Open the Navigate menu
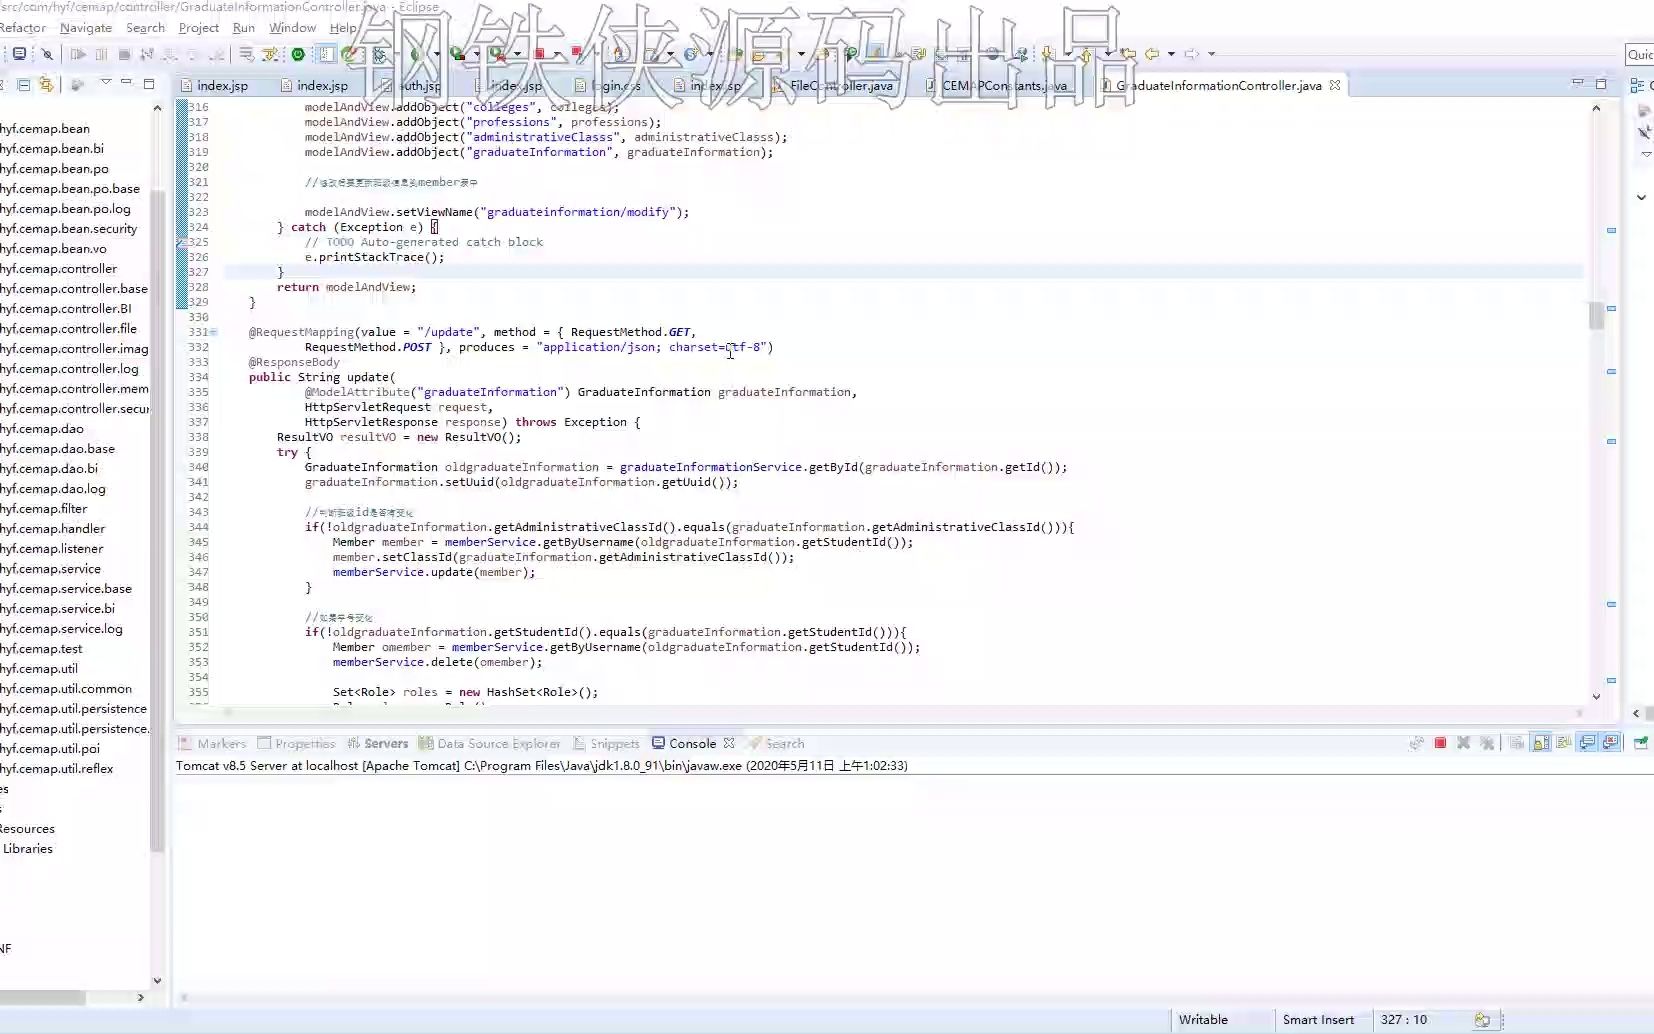 (86, 28)
